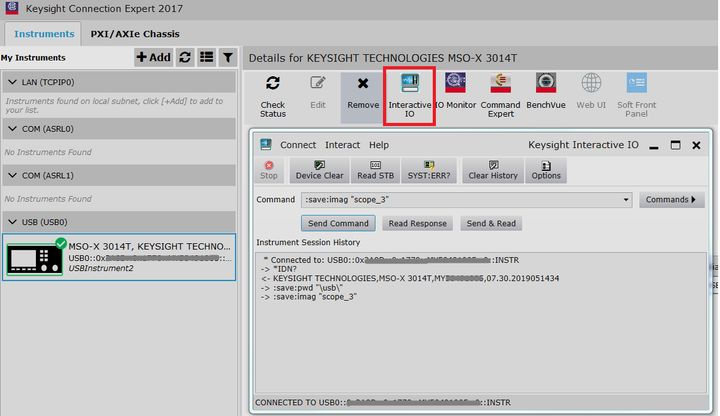Collapse the COM (ASRL1) section
This screenshot has height=416, width=720.
tap(12, 175)
